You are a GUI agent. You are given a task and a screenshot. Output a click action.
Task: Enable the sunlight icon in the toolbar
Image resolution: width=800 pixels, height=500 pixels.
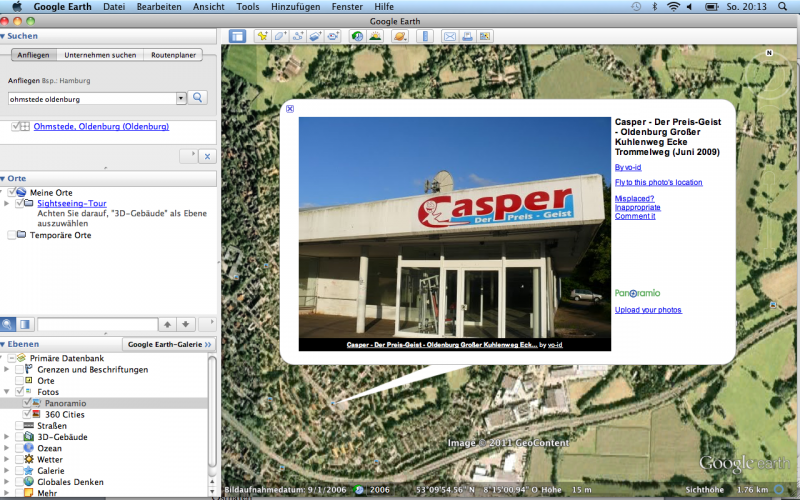[x=375, y=36]
